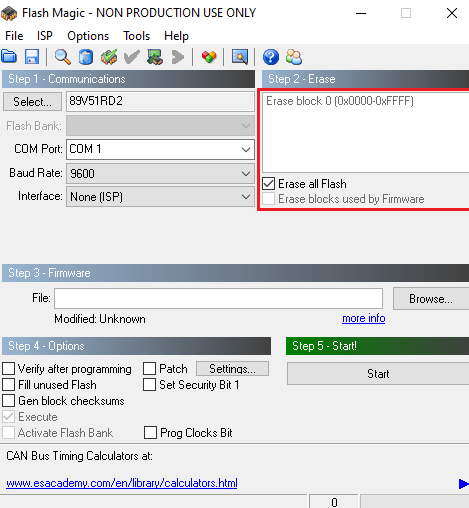
Task: Open help via blue question mark icon
Action: coord(271,57)
